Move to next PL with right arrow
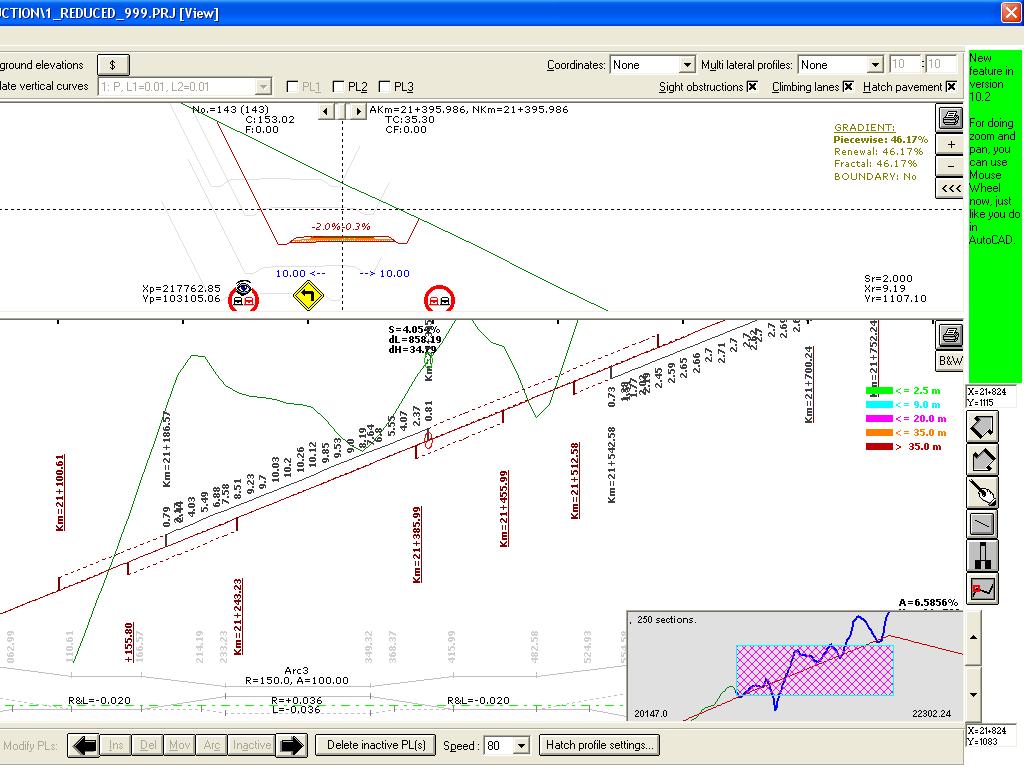 pos(291,745)
